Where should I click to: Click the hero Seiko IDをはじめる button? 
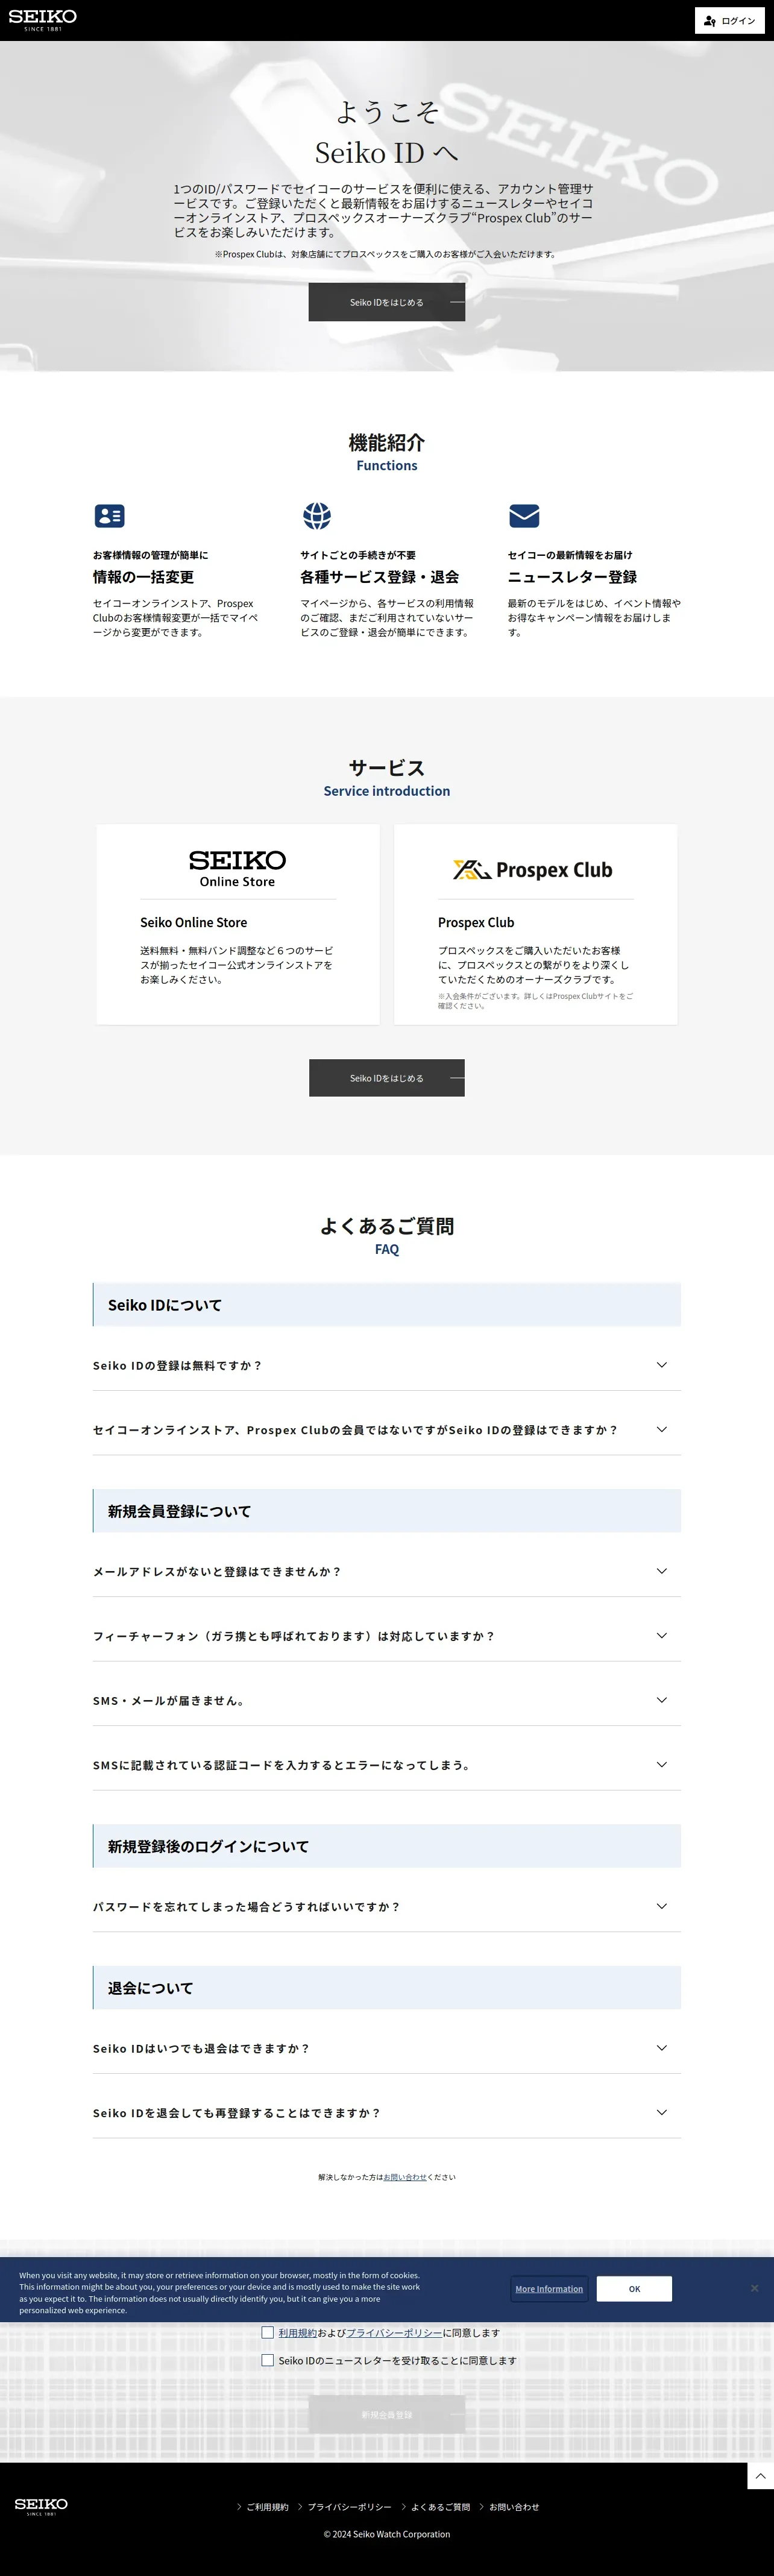(387, 302)
